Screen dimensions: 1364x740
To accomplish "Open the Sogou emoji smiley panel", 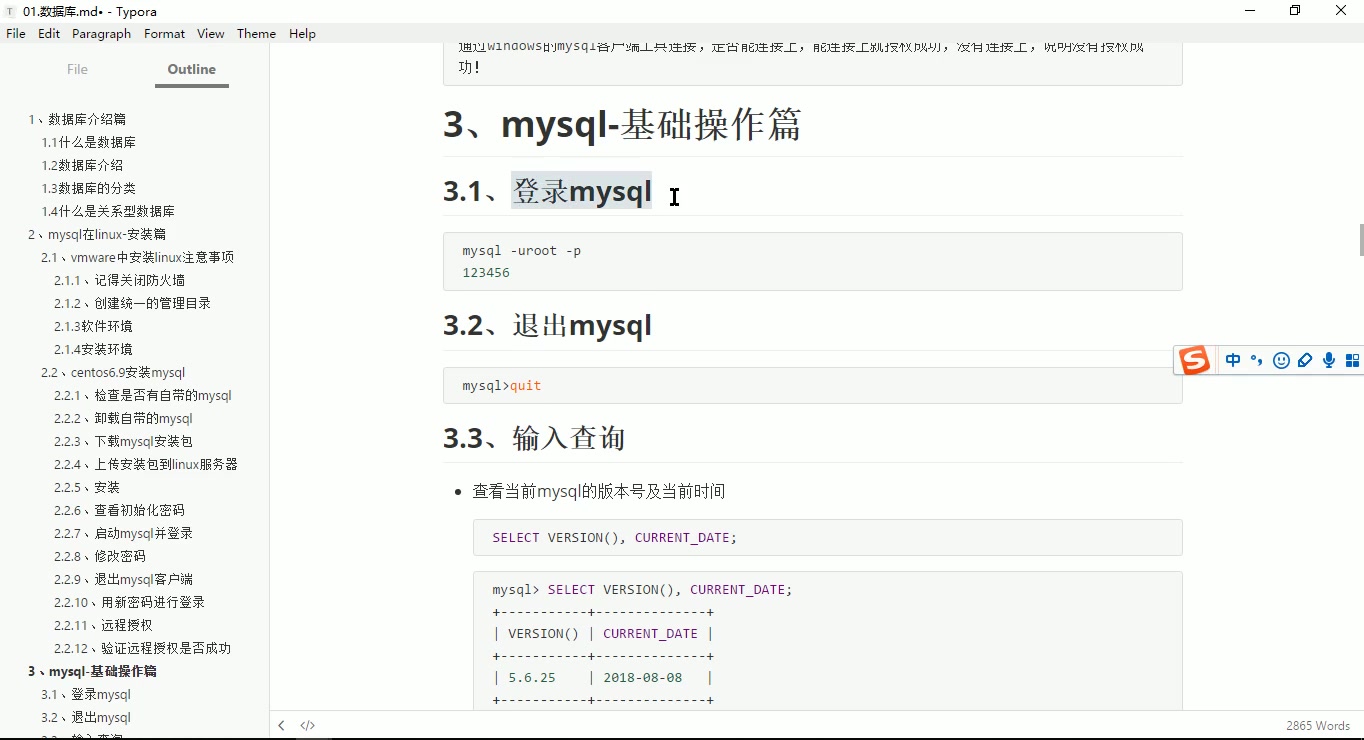I will click(1281, 361).
